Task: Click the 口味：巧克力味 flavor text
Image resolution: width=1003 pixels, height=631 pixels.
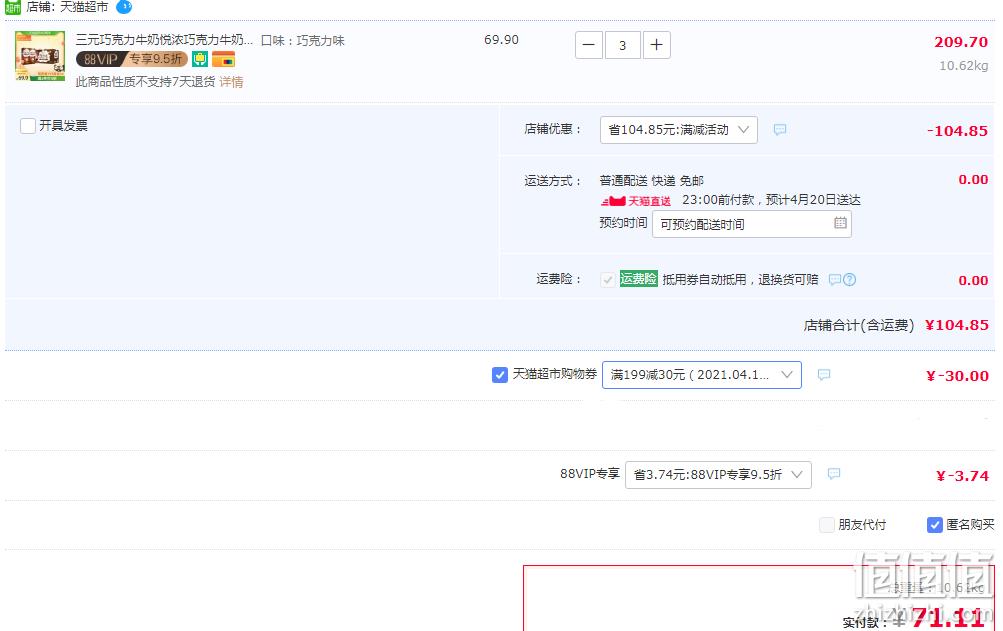Action: [303, 40]
